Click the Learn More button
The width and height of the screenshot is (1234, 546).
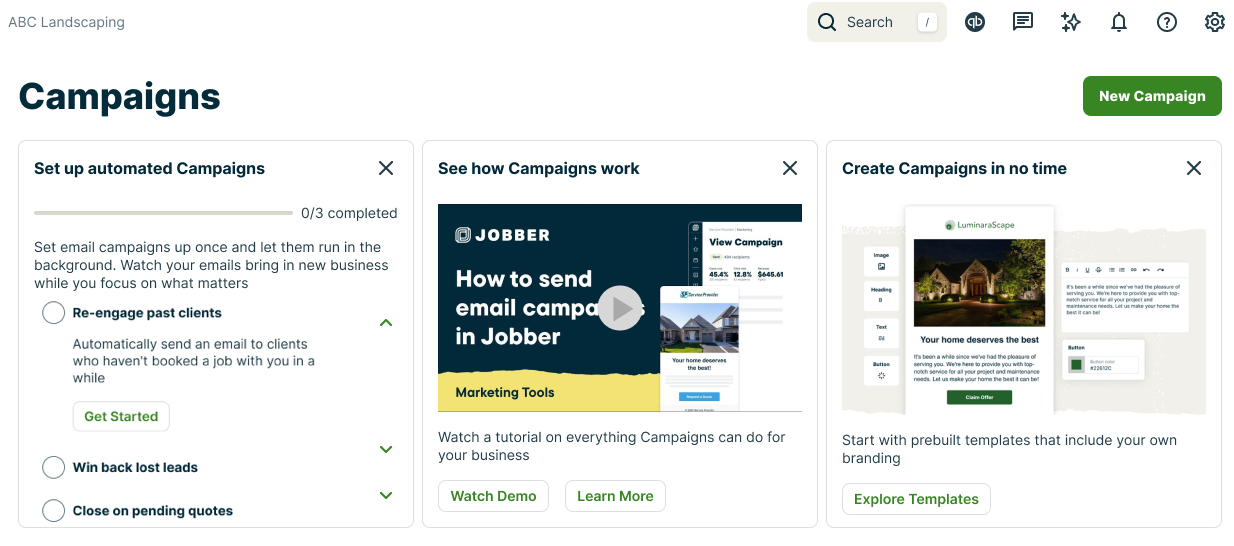coord(615,496)
